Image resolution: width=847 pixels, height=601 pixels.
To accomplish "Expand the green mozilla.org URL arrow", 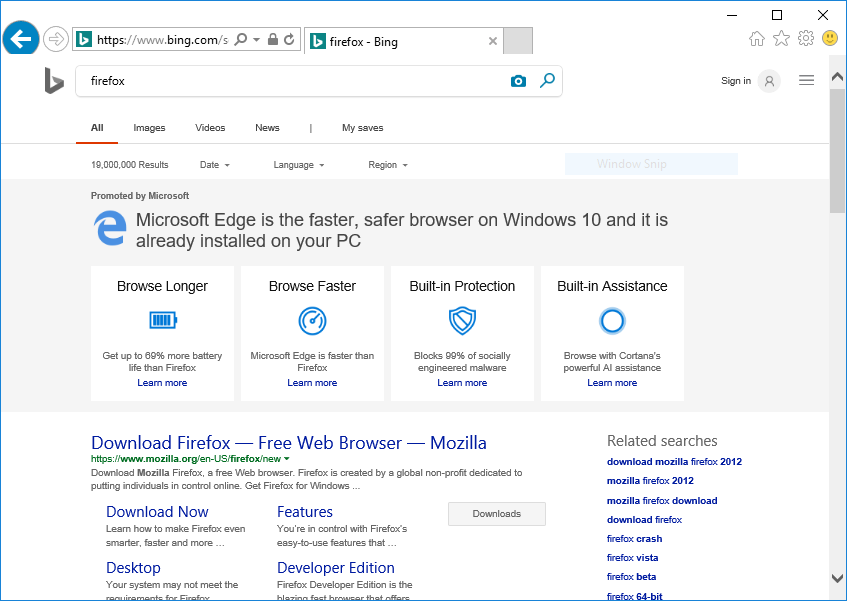I will (287, 459).
